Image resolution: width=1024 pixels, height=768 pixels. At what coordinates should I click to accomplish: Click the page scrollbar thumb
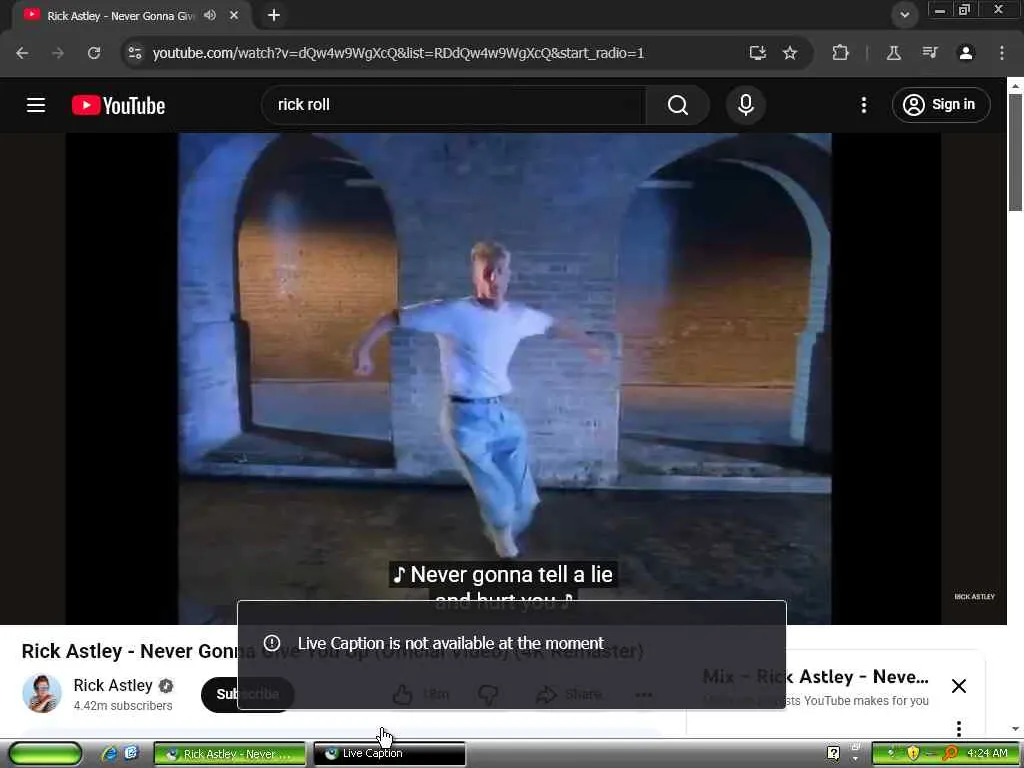pyautogui.click(x=1015, y=152)
